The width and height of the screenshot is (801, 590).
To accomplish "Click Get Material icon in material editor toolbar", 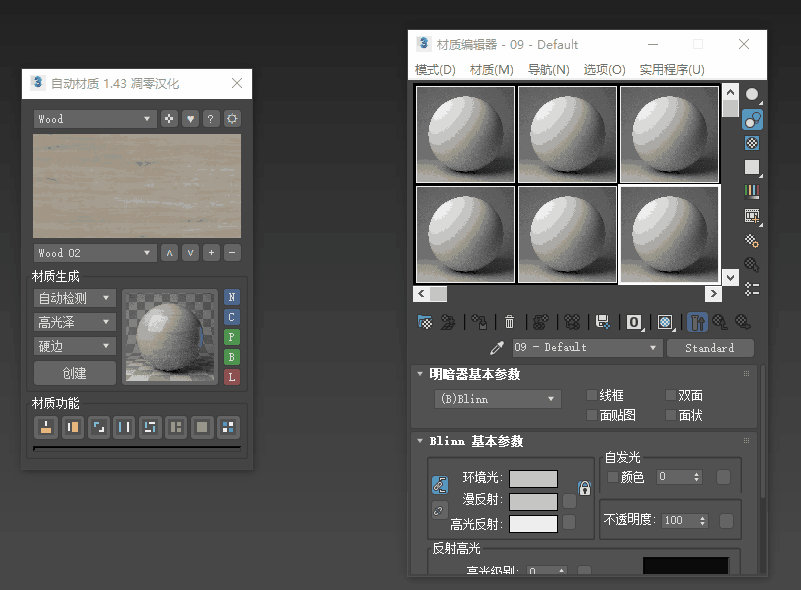I will point(425,322).
